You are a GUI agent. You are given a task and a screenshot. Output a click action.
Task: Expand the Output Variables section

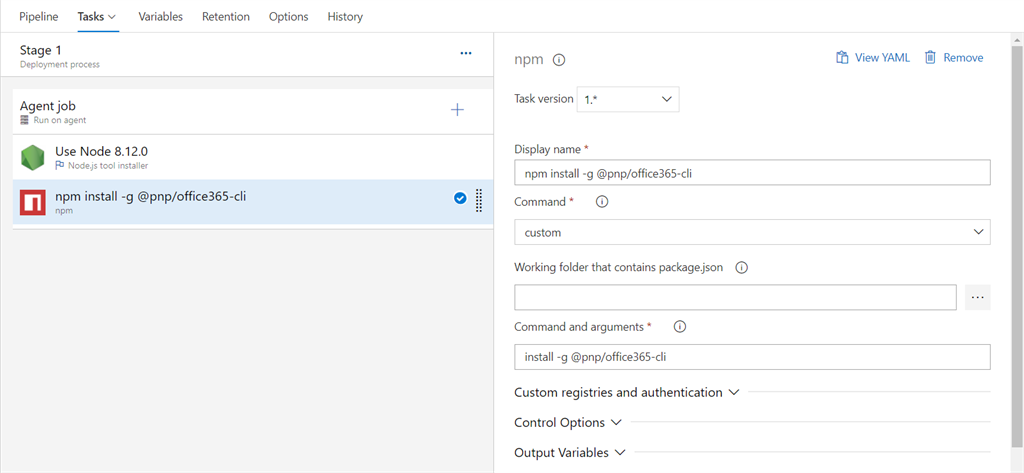tap(570, 453)
